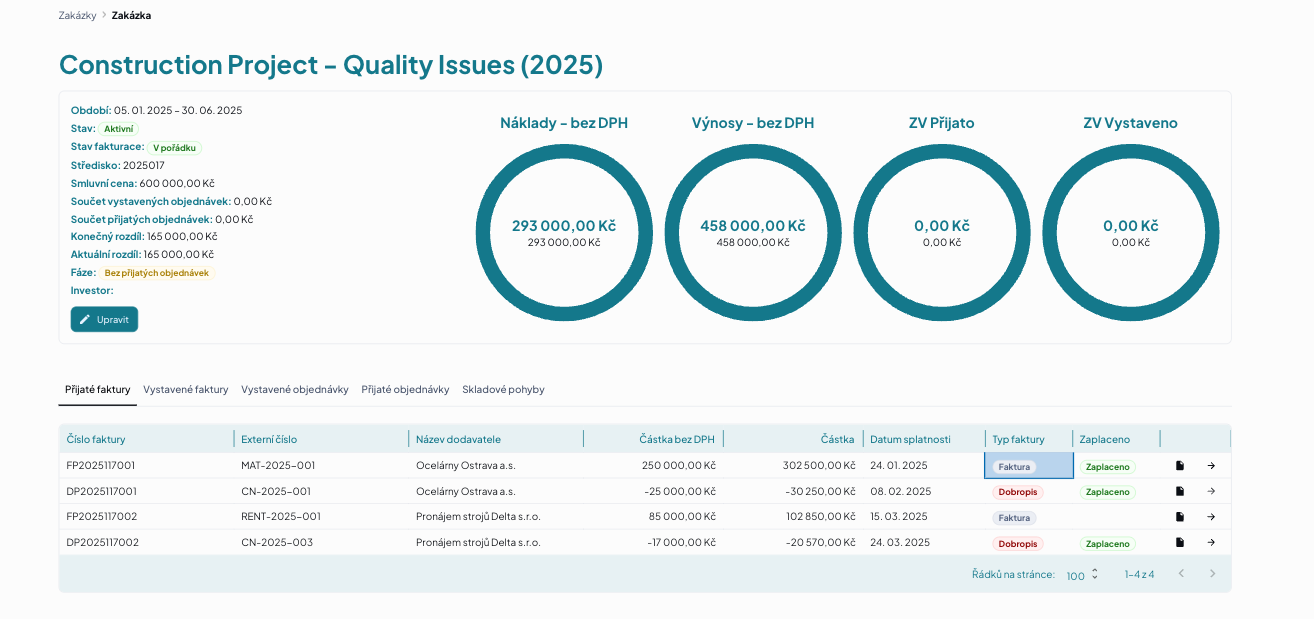Open document icon for invoice FP2025117001

click(x=1180, y=466)
